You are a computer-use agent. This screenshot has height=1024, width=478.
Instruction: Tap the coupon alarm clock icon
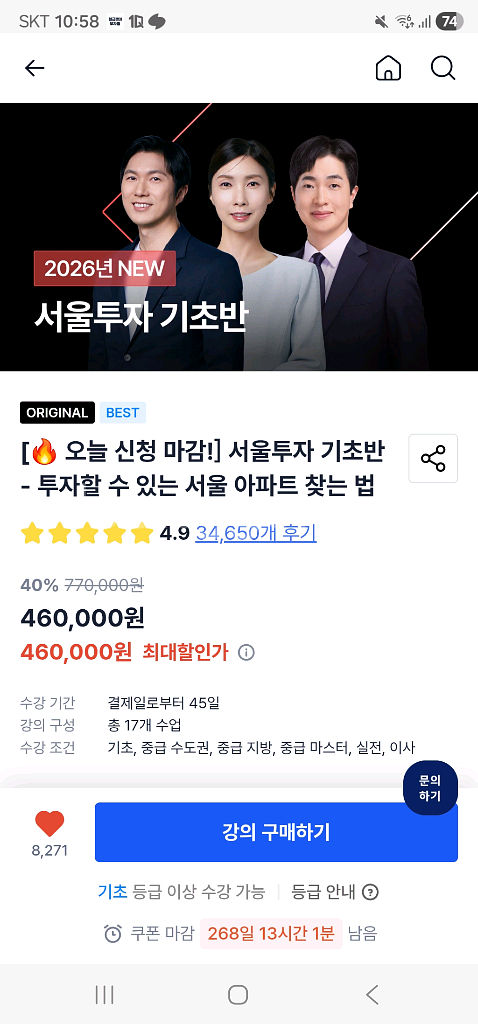point(112,934)
